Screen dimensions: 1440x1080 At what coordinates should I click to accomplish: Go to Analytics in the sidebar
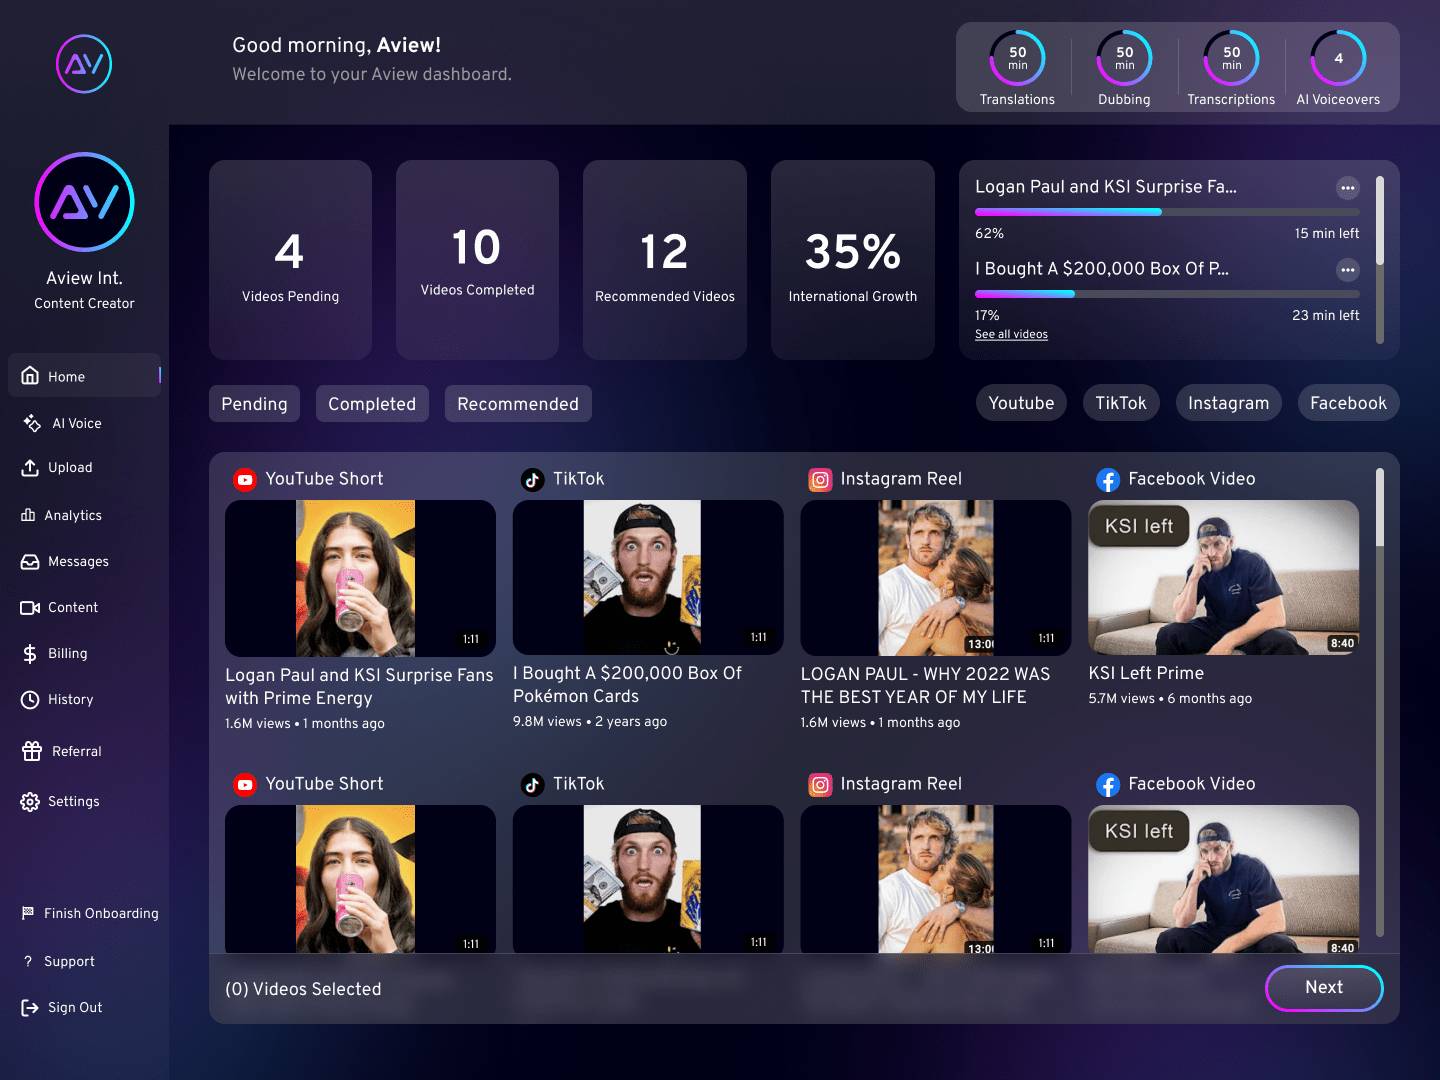pyautogui.click(x=72, y=515)
